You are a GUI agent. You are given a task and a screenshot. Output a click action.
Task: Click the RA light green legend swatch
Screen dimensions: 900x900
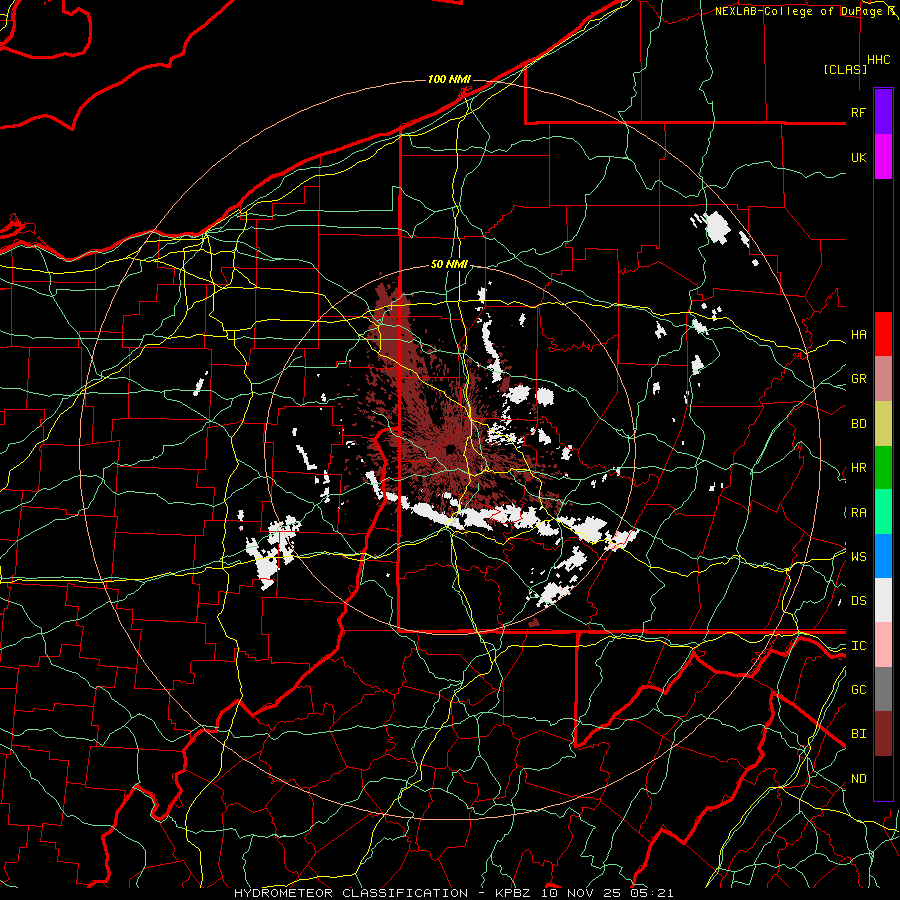pyautogui.click(x=883, y=512)
